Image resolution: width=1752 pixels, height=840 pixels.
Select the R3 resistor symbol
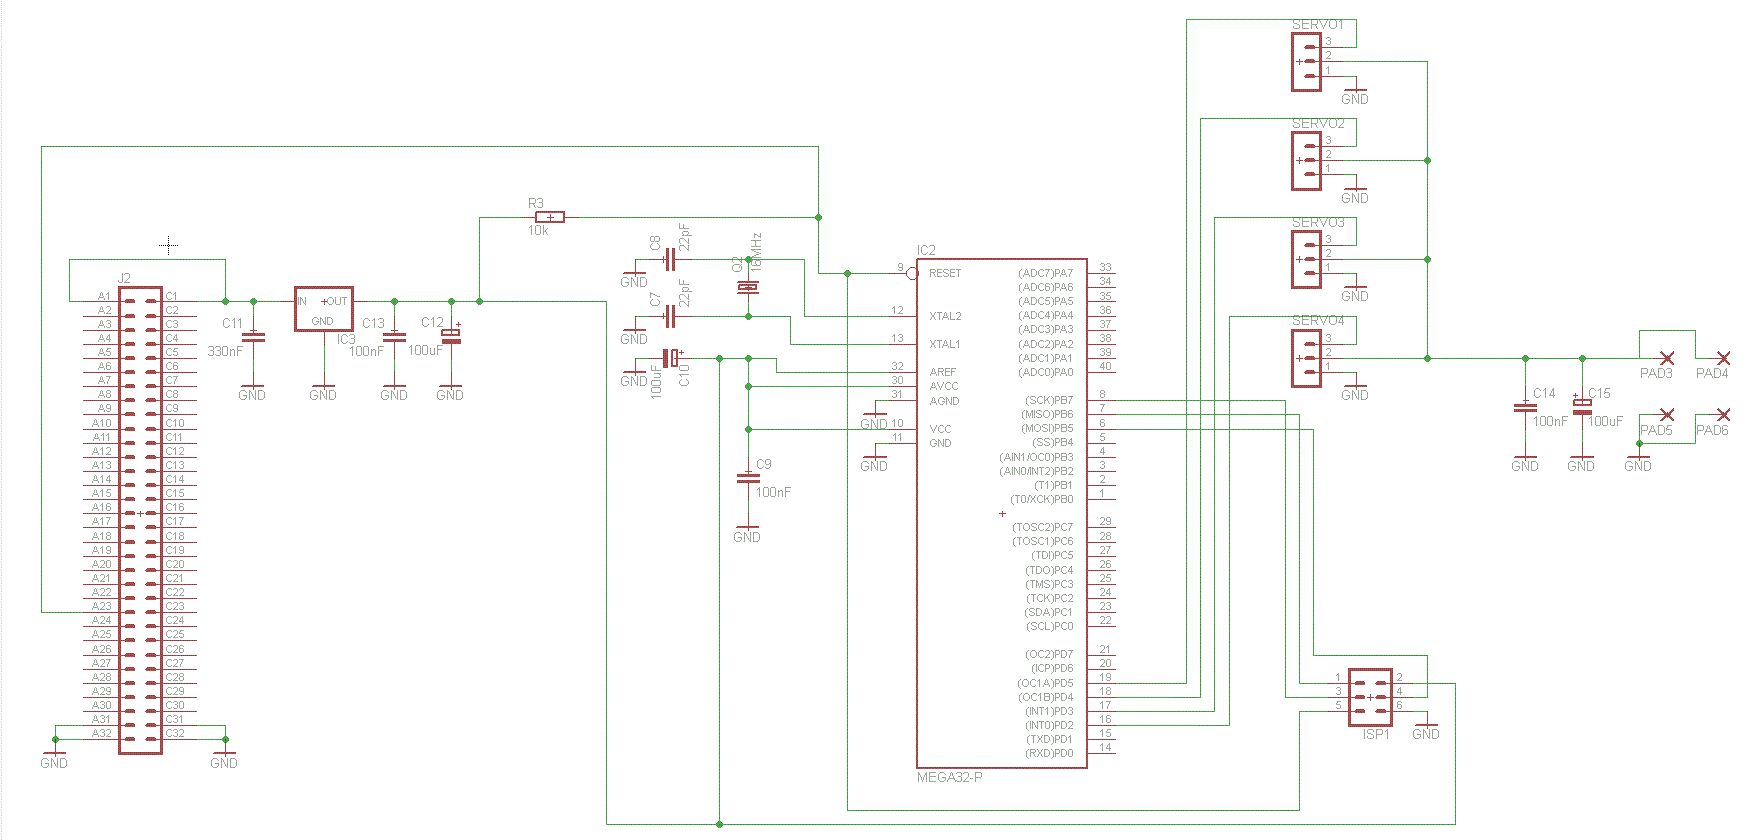[550, 217]
